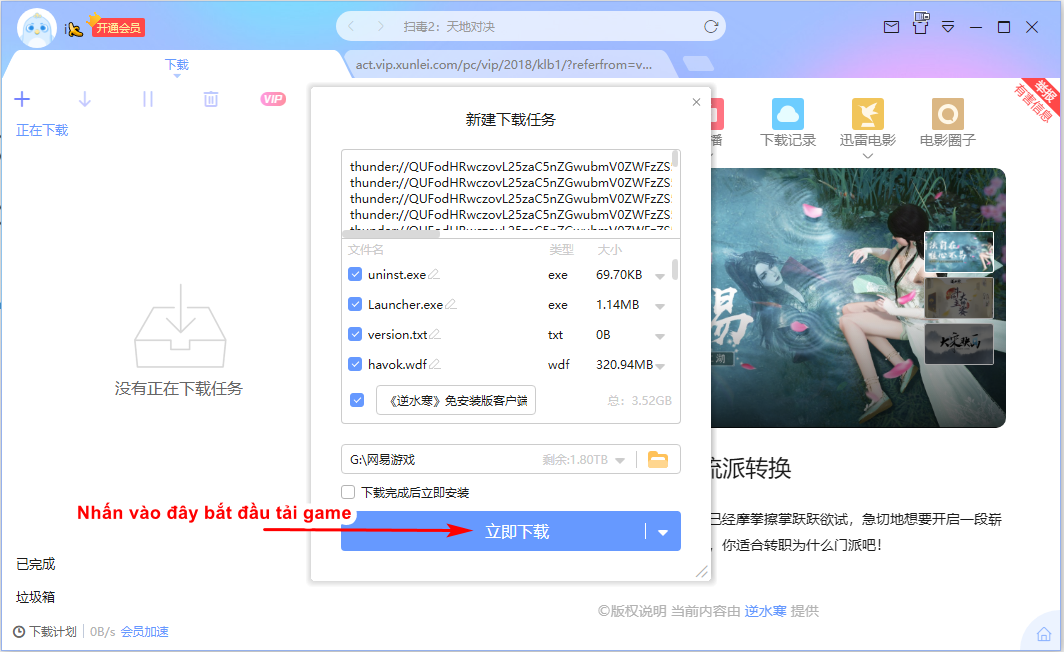The image size is (1064, 652).
Task: Click the trash delete icon in toolbar
Action: (x=211, y=99)
